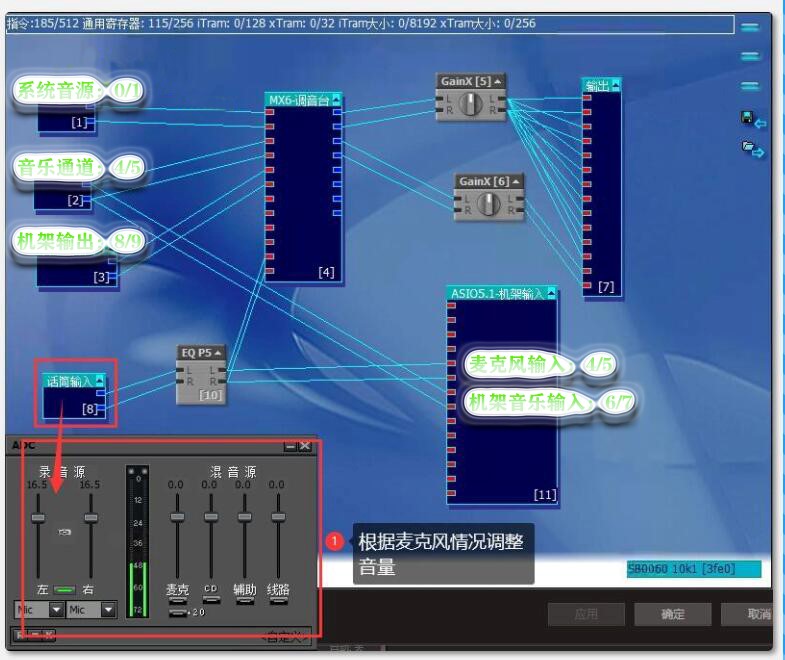The width and height of the screenshot is (785, 660).
Task: Click the 录音源 heading in ADC
Action: coord(62,472)
